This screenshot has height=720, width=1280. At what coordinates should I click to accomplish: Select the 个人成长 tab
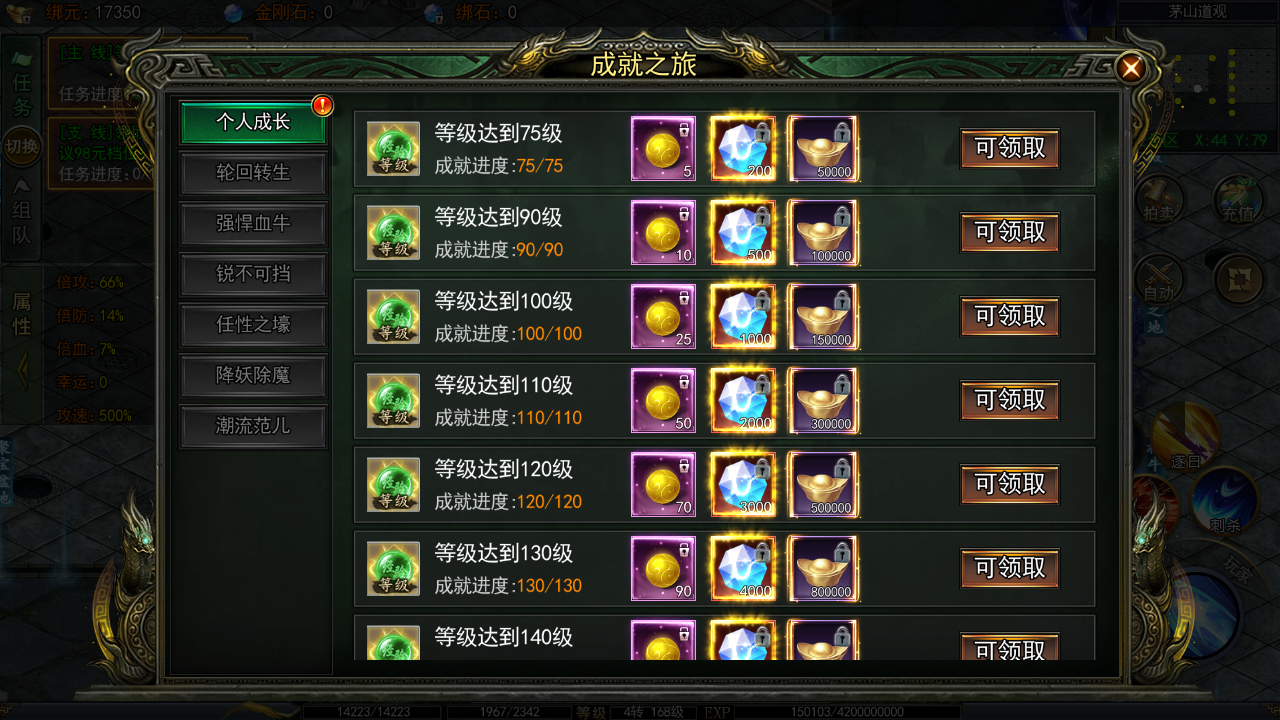pyautogui.click(x=253, y=122)
